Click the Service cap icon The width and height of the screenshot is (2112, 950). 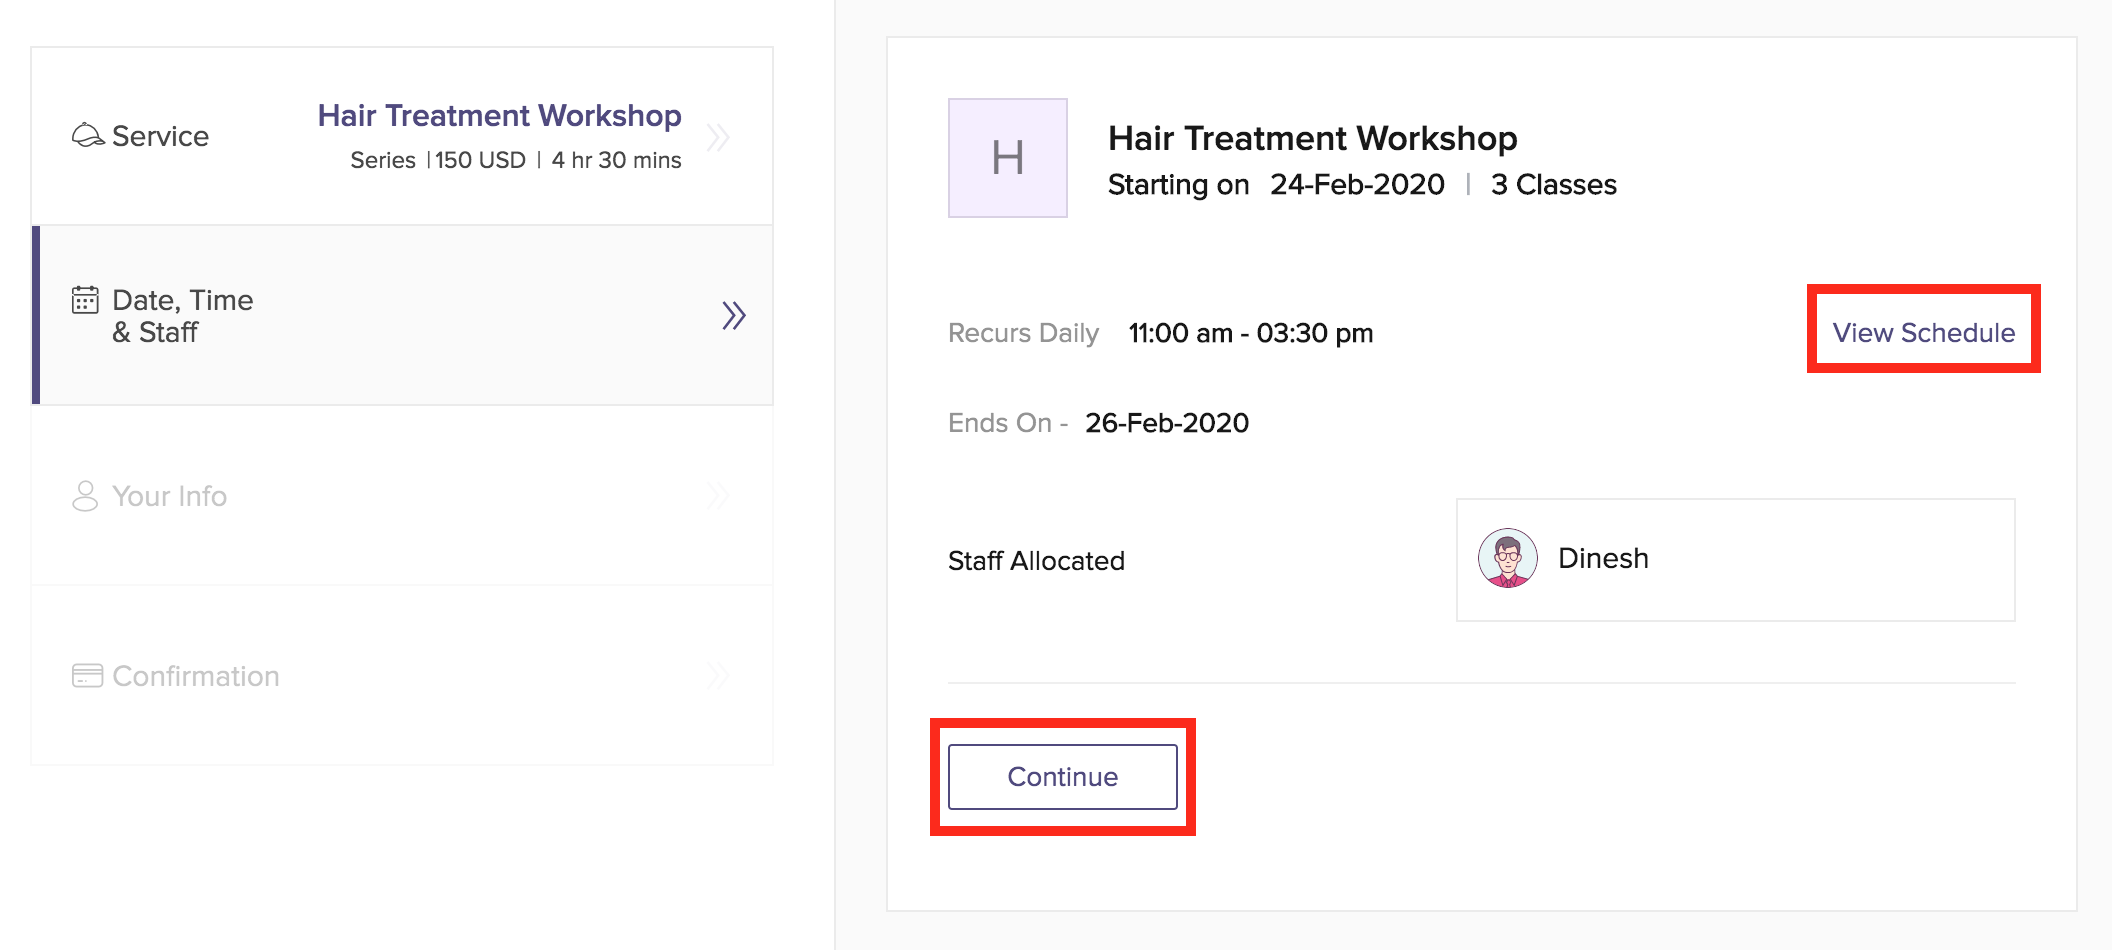coord(88,135)
